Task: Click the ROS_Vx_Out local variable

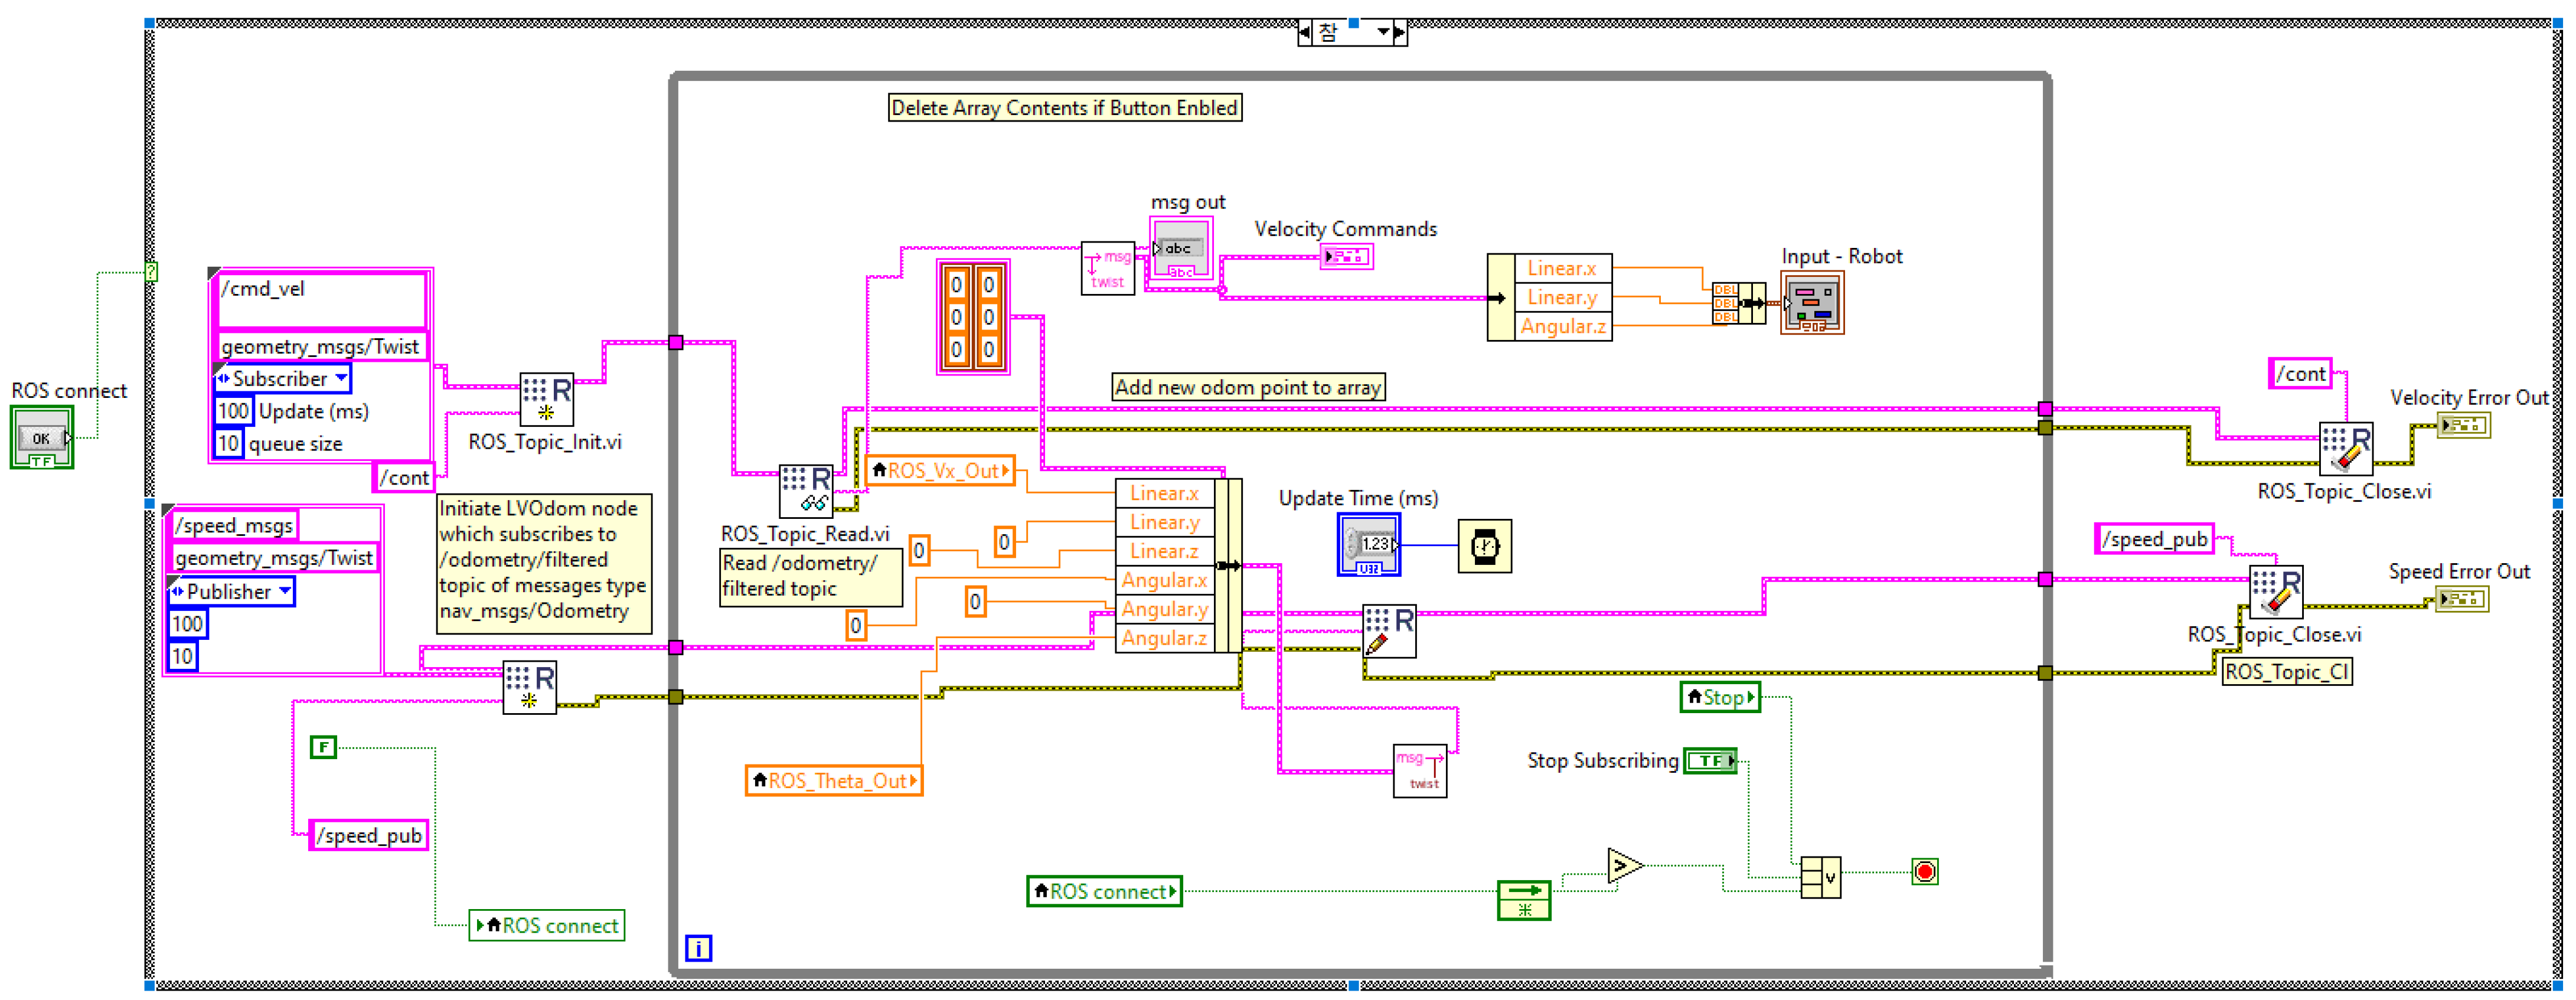Action: [940, 470]
